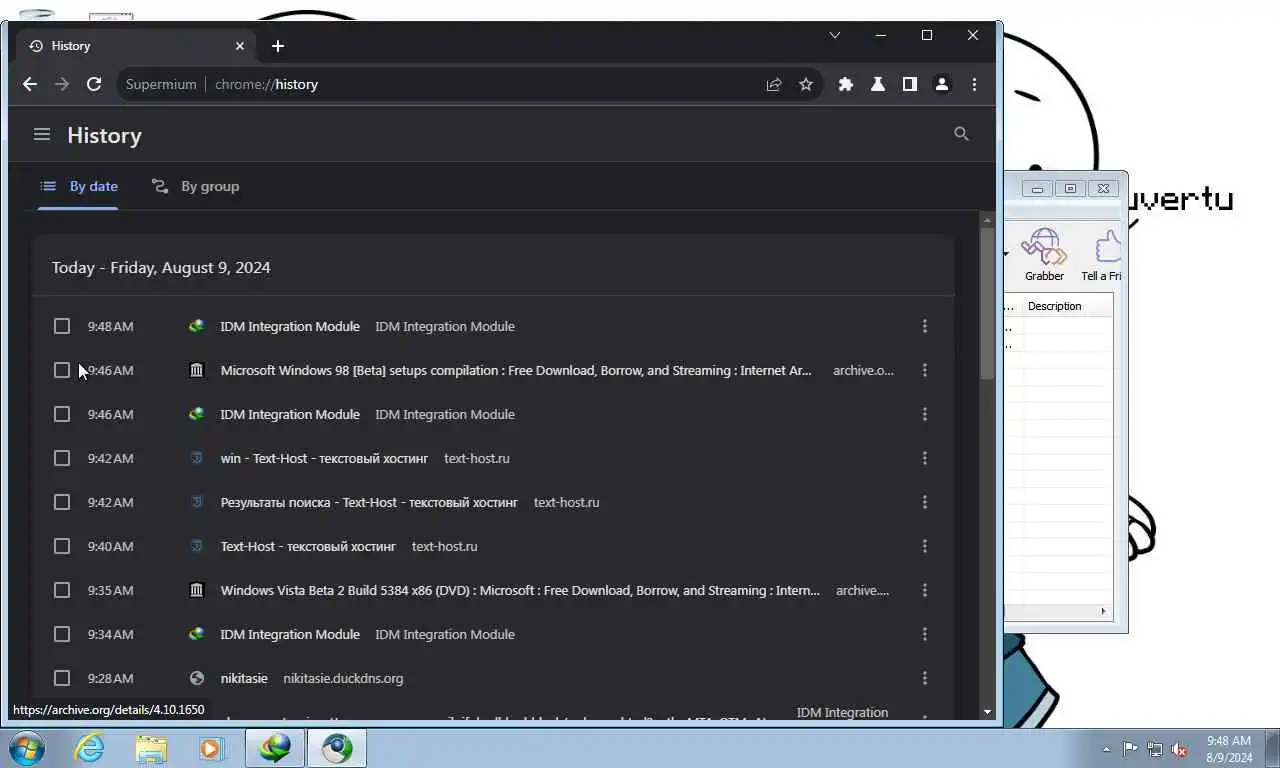
Task: Open actions menu for nikitasie entry
Action: pyautogui.click(x=925, y=678)
